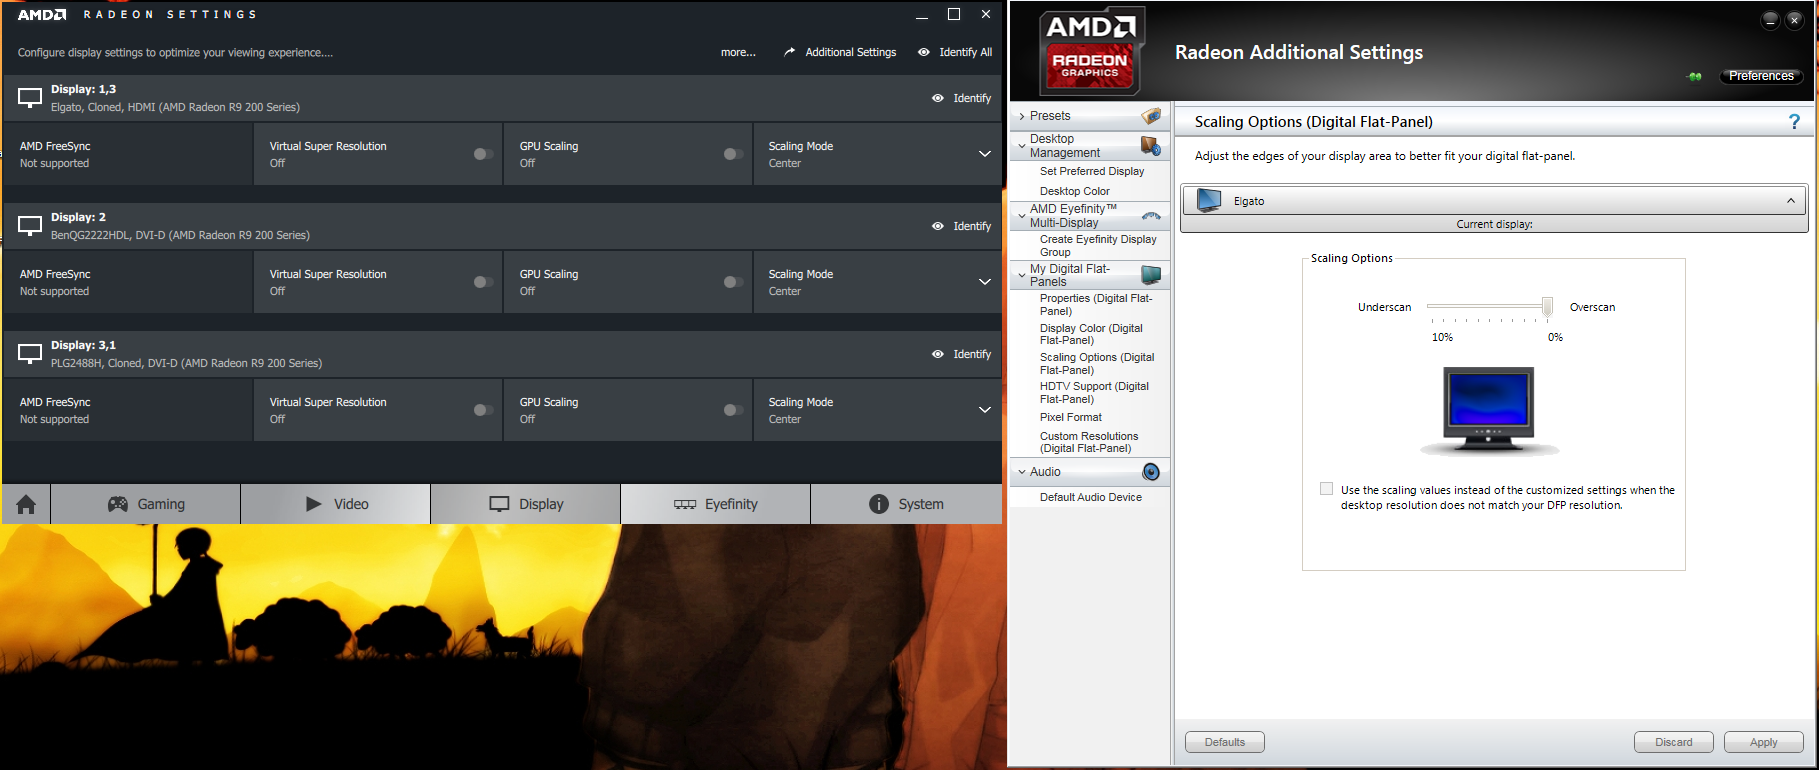The width and height of the screenshot is (1819, 770).
Task: Click the Presets icon in sidebar
Action: (1151, 116)
